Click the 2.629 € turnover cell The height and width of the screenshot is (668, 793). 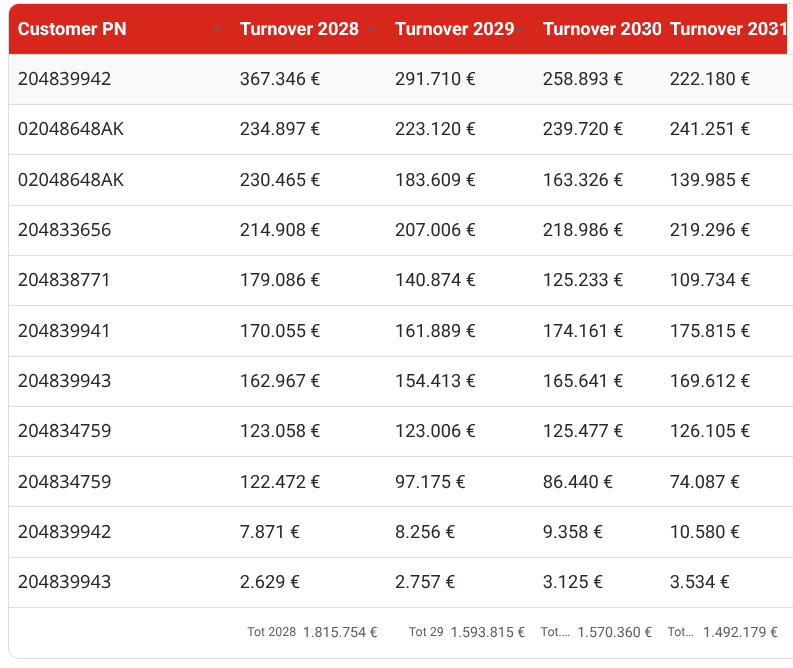[x=270, y=582]
